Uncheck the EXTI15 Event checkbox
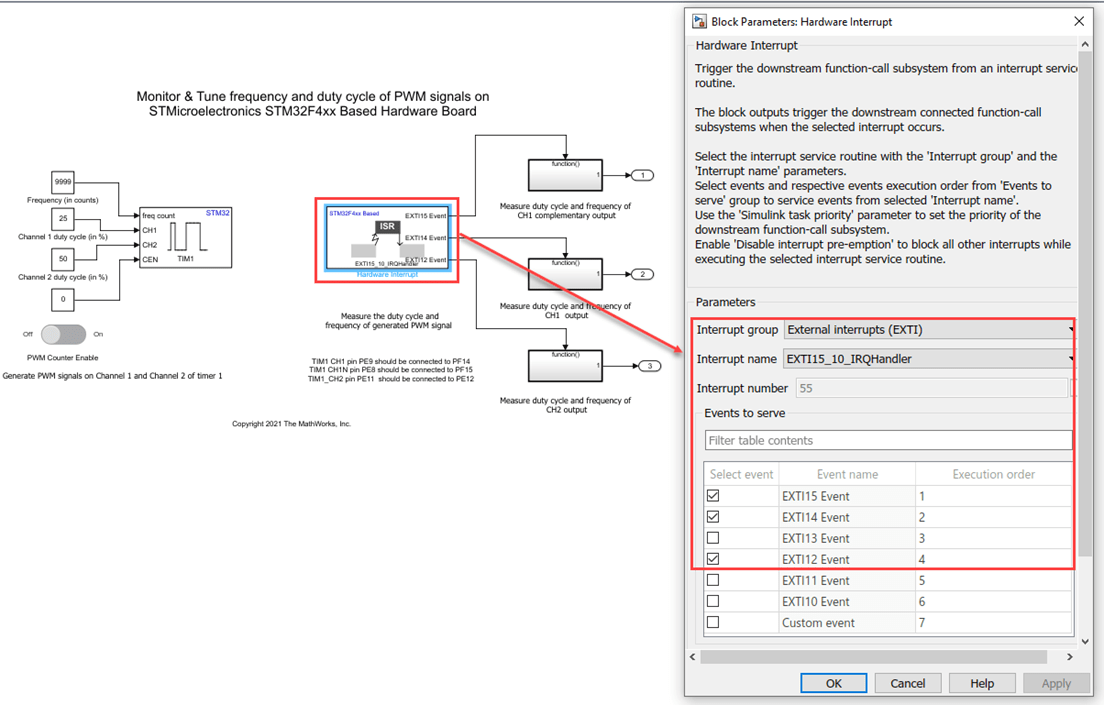 [713, 496]
